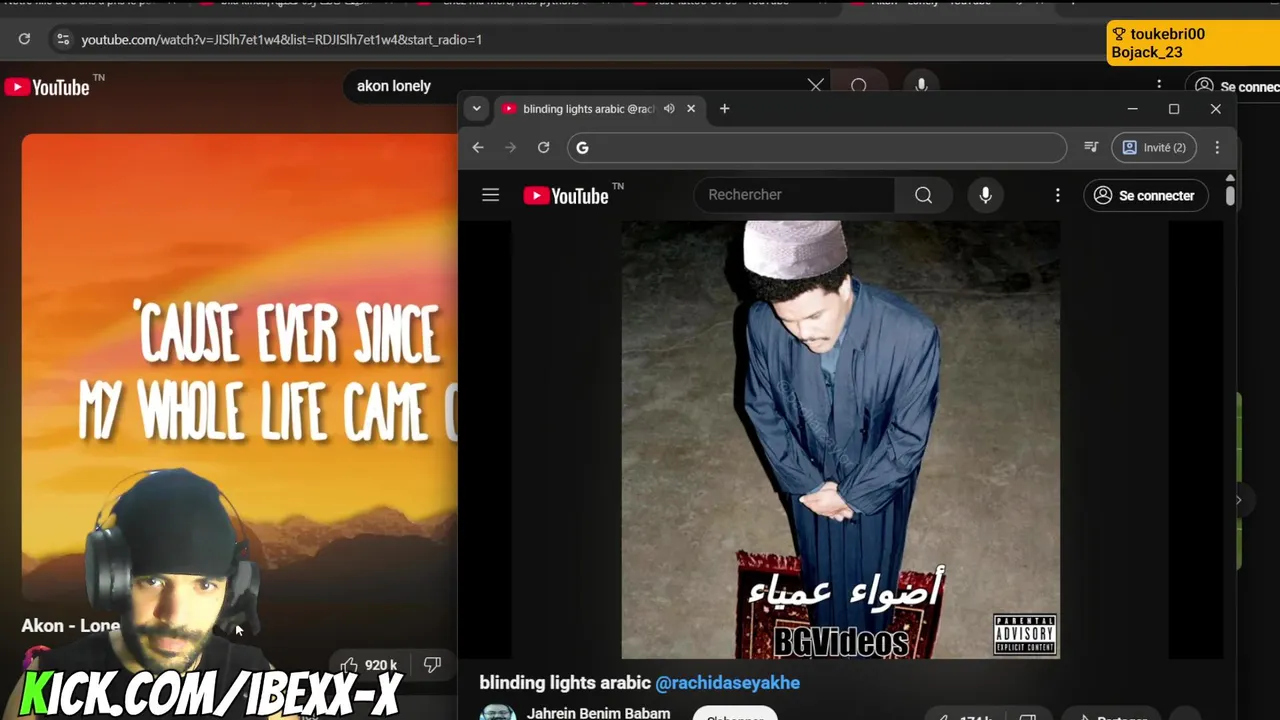
Task: Click the Rechercher search field
Action: pos(797,195)
